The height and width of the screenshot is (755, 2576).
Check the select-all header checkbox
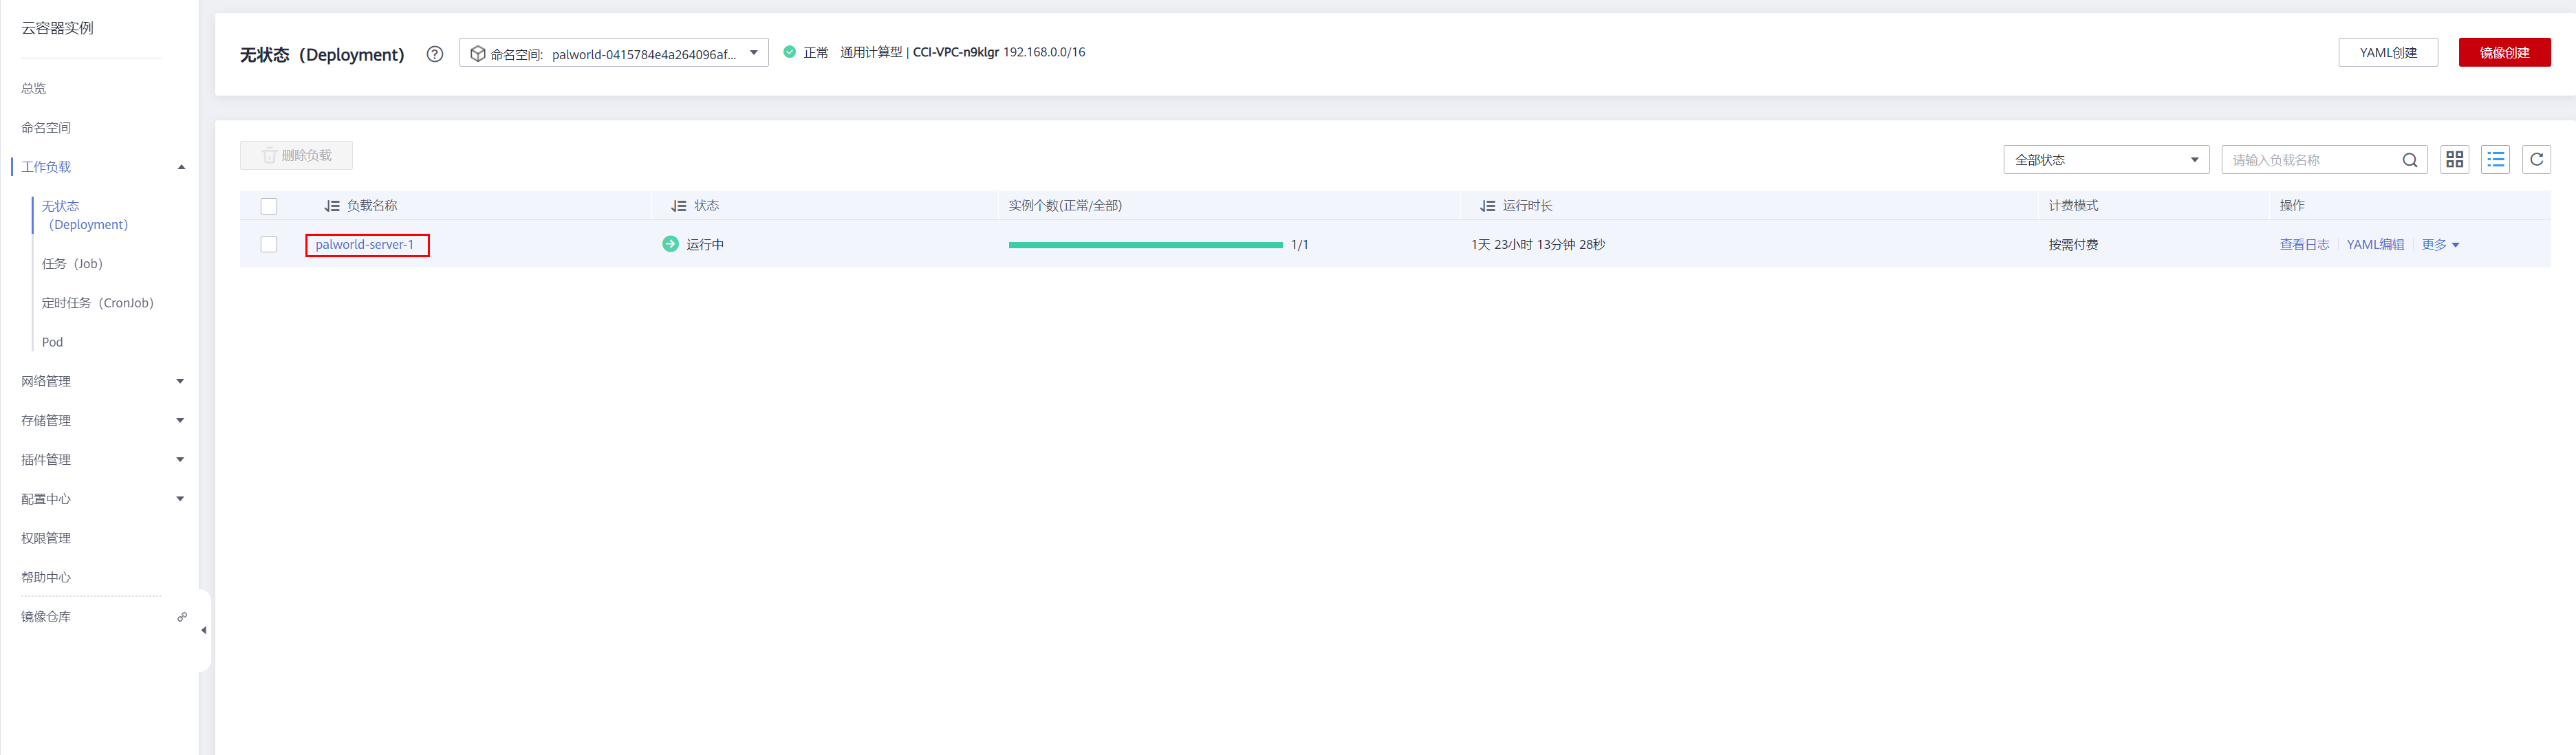[269, 206]
